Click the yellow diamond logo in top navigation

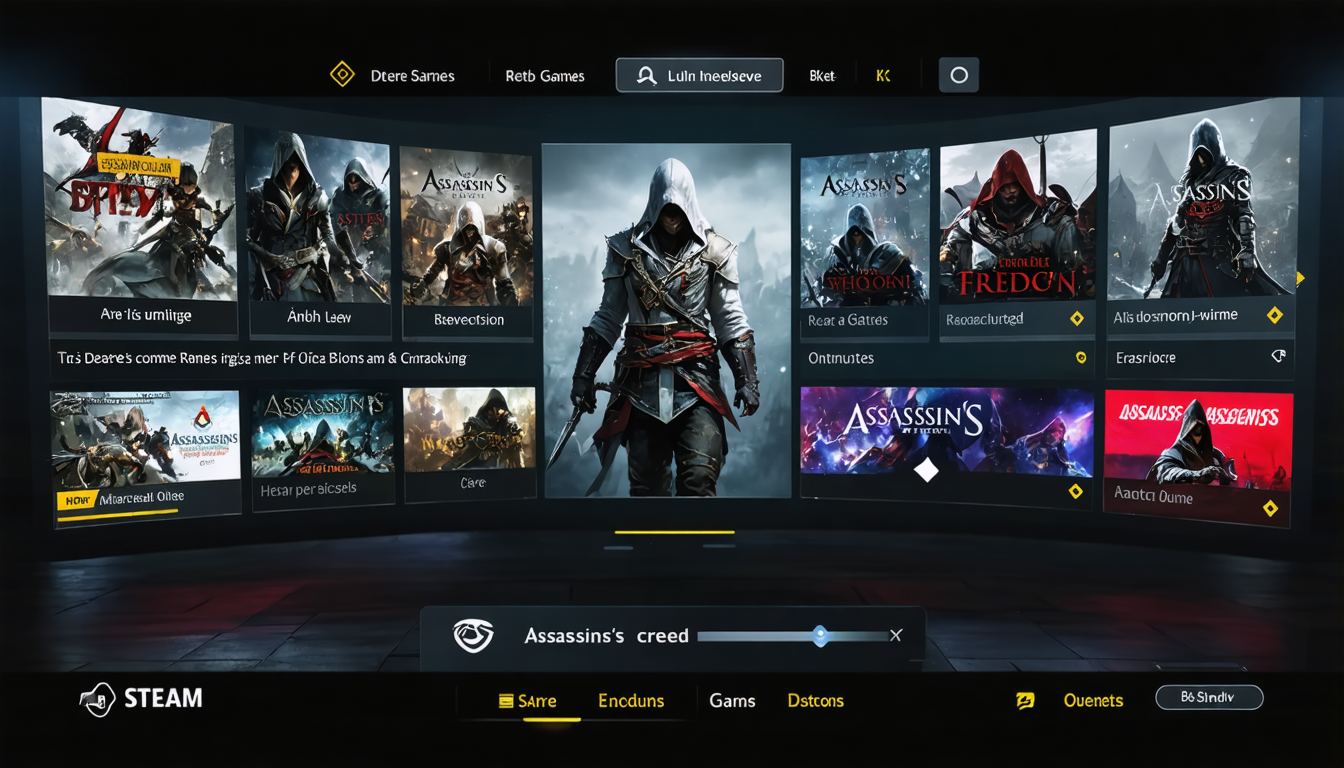pyautogui.click(x=343, y=74)
